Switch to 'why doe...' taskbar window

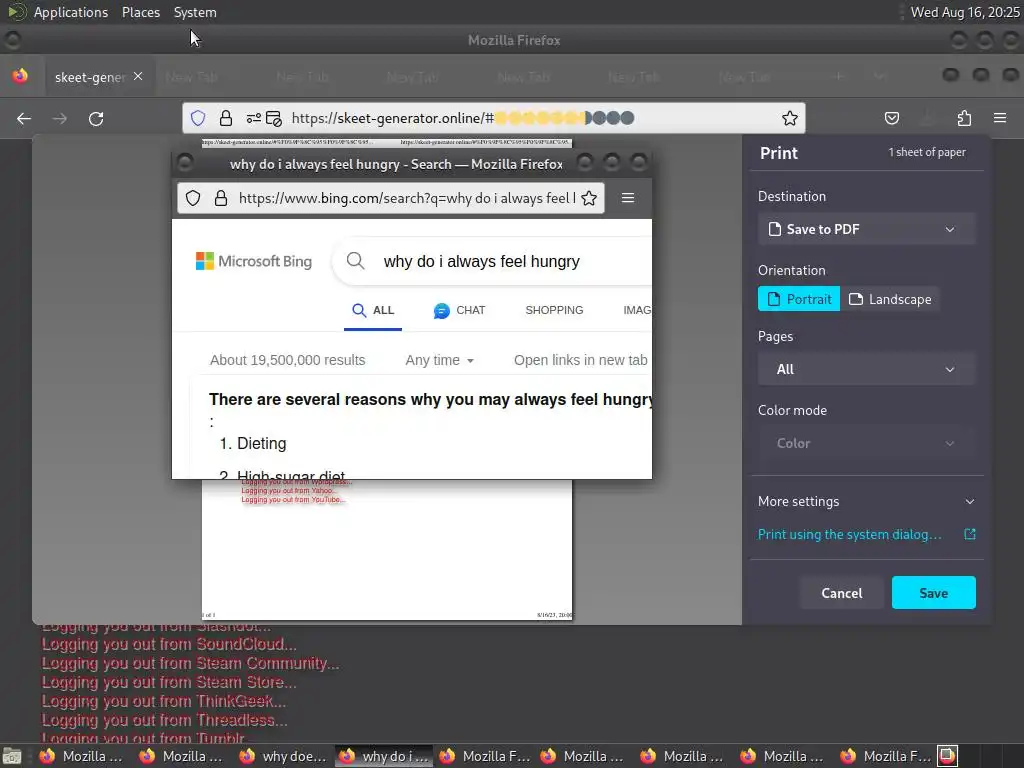(285, 756)
